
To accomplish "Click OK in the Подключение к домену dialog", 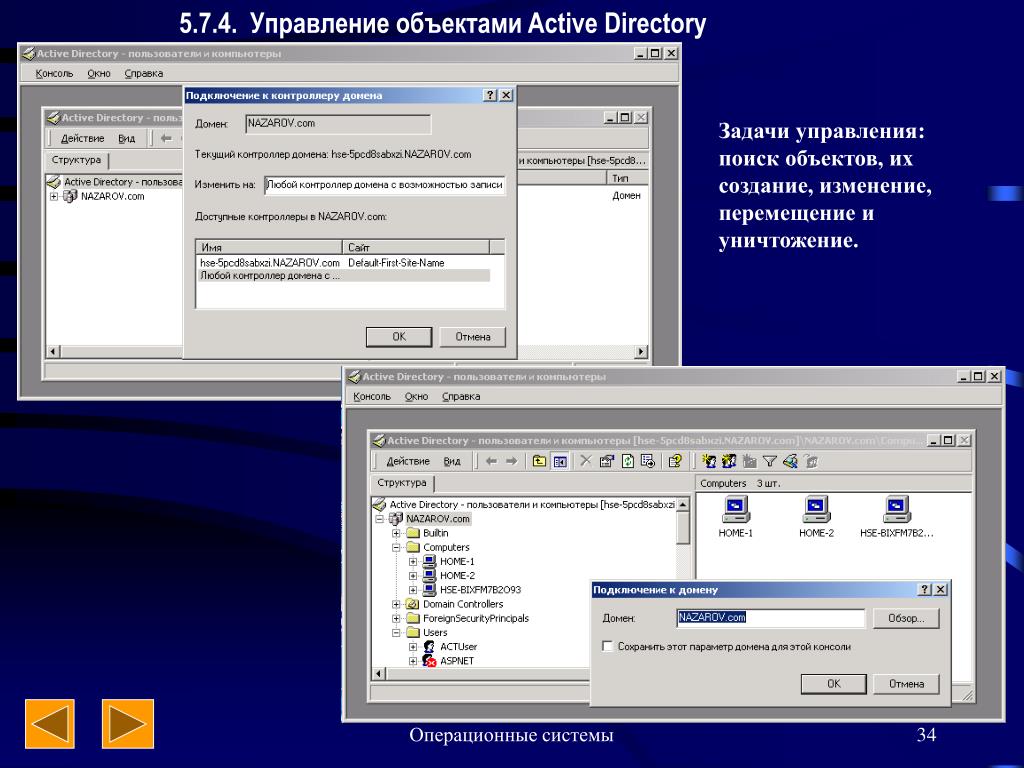I will (x=833, y=684).
